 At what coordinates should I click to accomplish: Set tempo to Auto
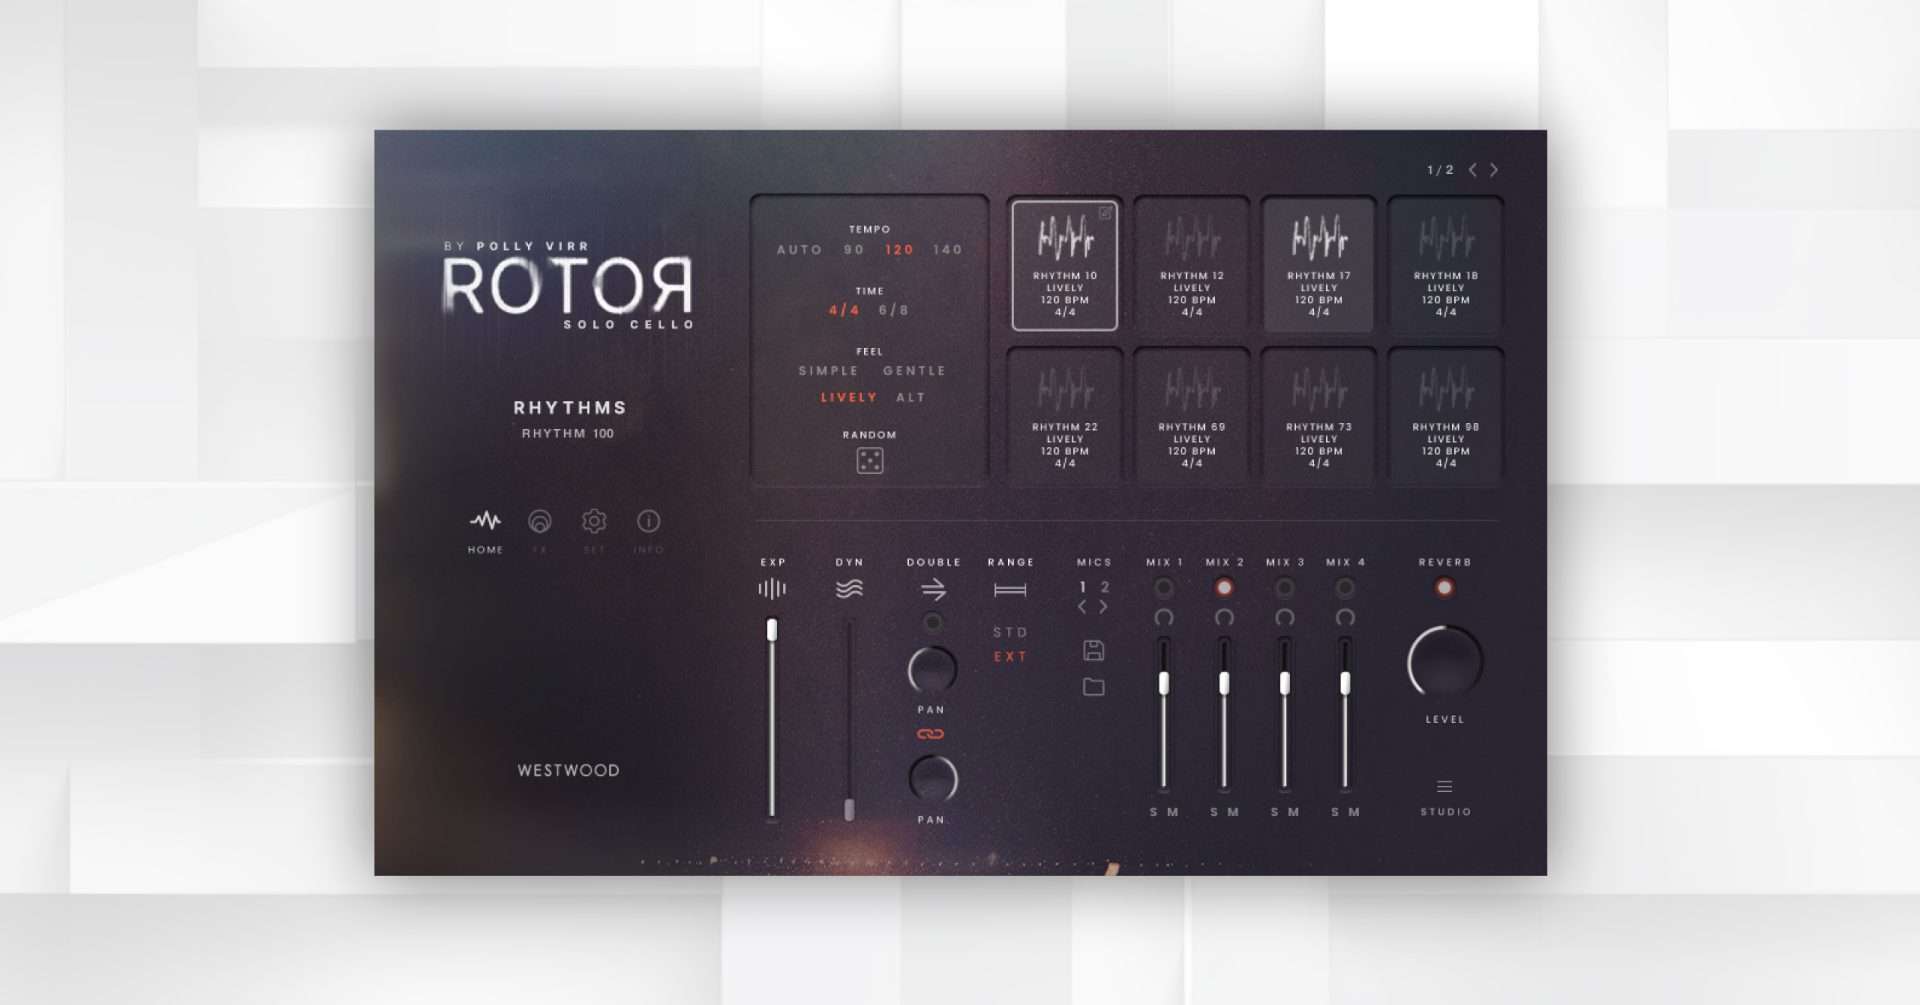coord(800,250)
